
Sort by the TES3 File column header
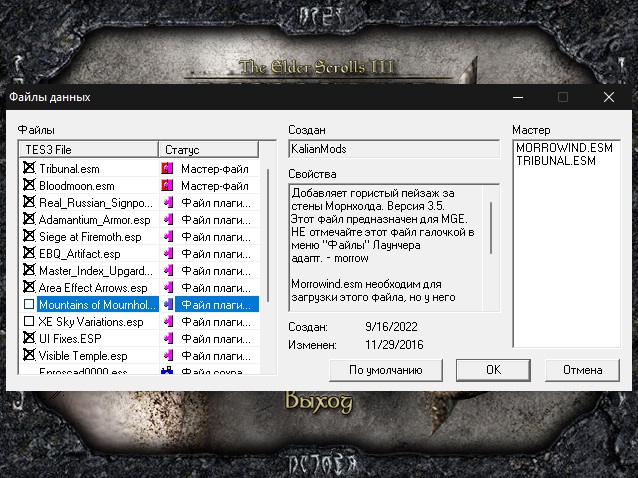click(x=89, y=149)
